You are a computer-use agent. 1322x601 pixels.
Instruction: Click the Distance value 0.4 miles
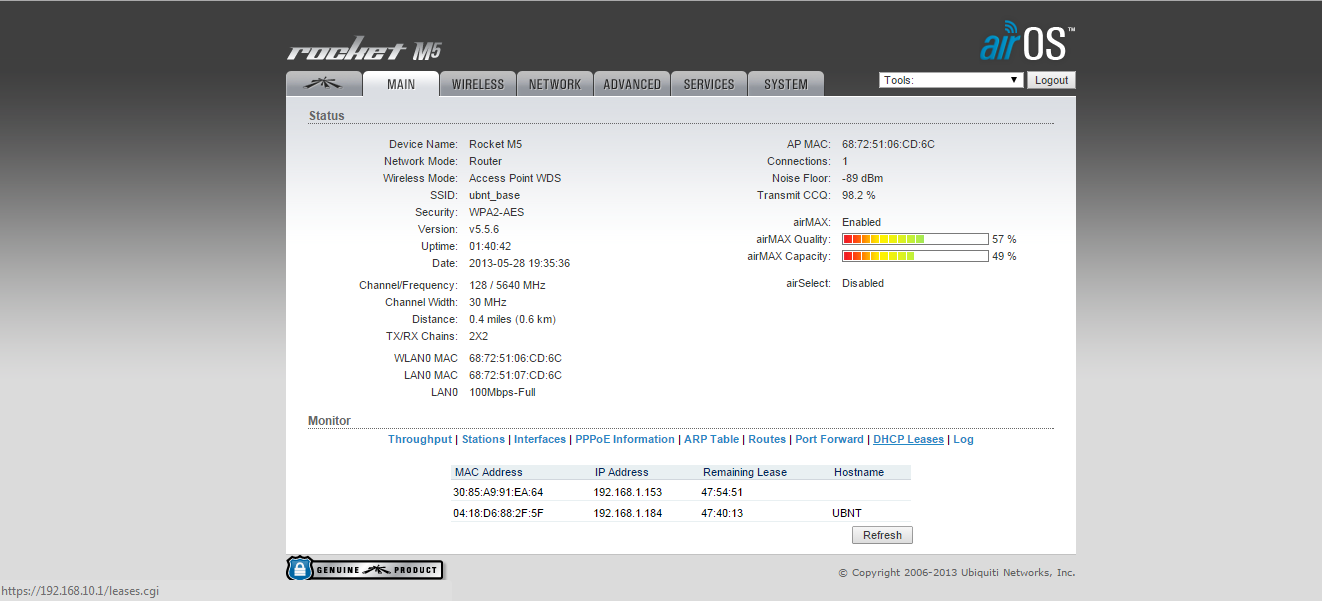click(x=512, y=319)
